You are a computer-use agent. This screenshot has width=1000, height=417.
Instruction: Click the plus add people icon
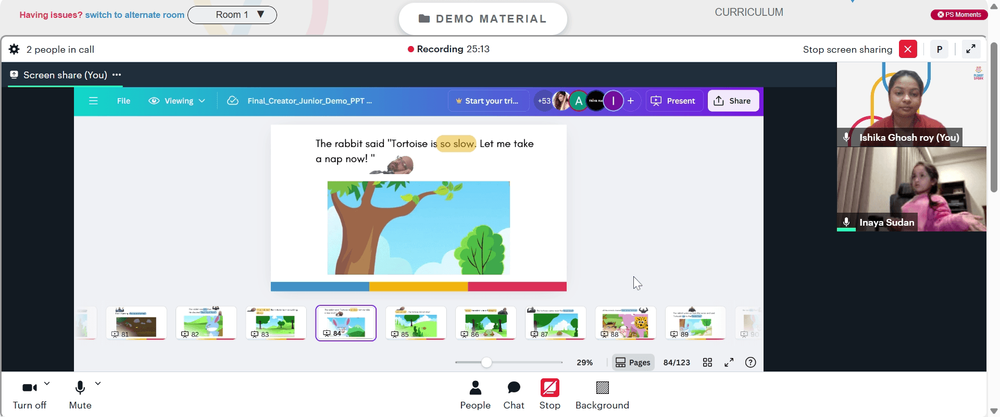point(631,101)
